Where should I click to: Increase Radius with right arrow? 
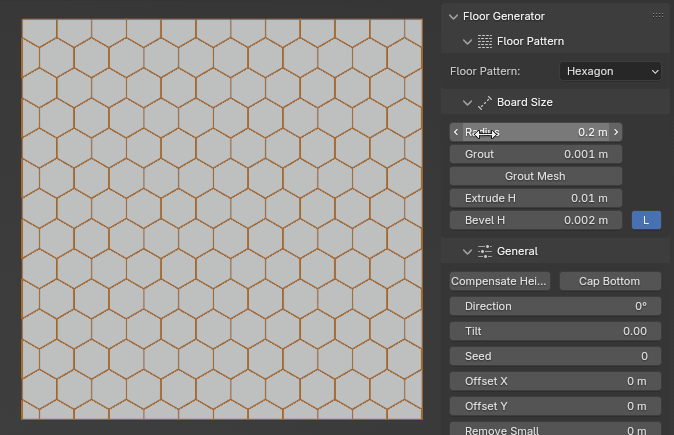616,132
